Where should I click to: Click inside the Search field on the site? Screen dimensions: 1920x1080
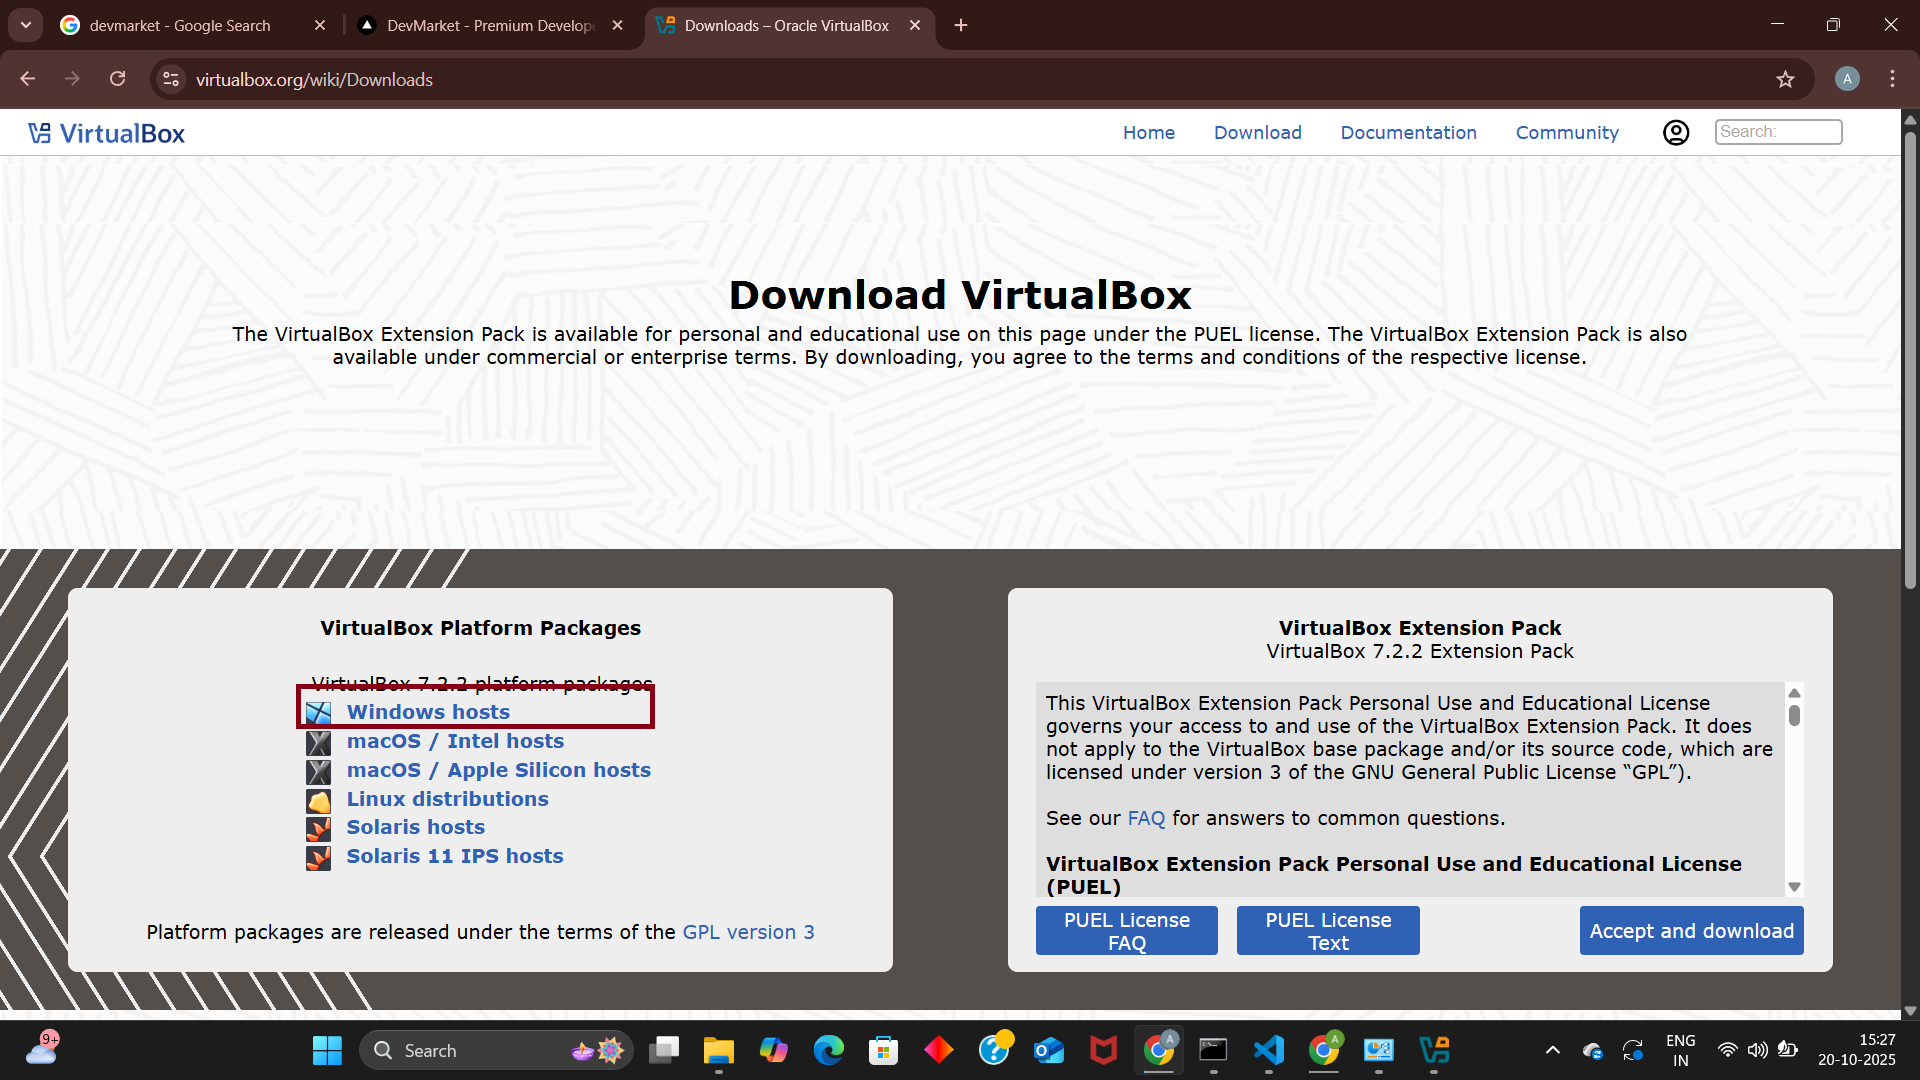coord(1778,131)
